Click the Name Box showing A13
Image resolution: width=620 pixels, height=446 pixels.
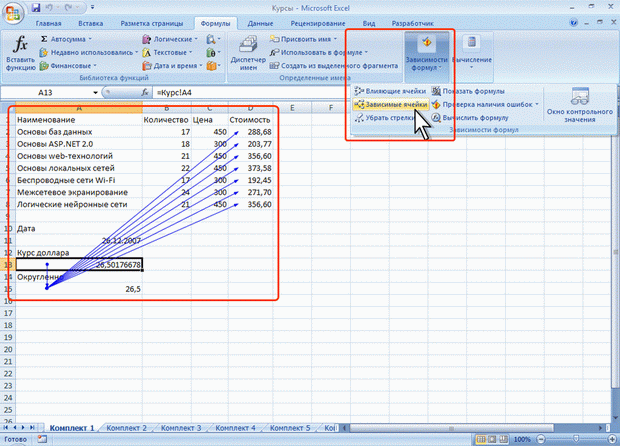point(45,93)
